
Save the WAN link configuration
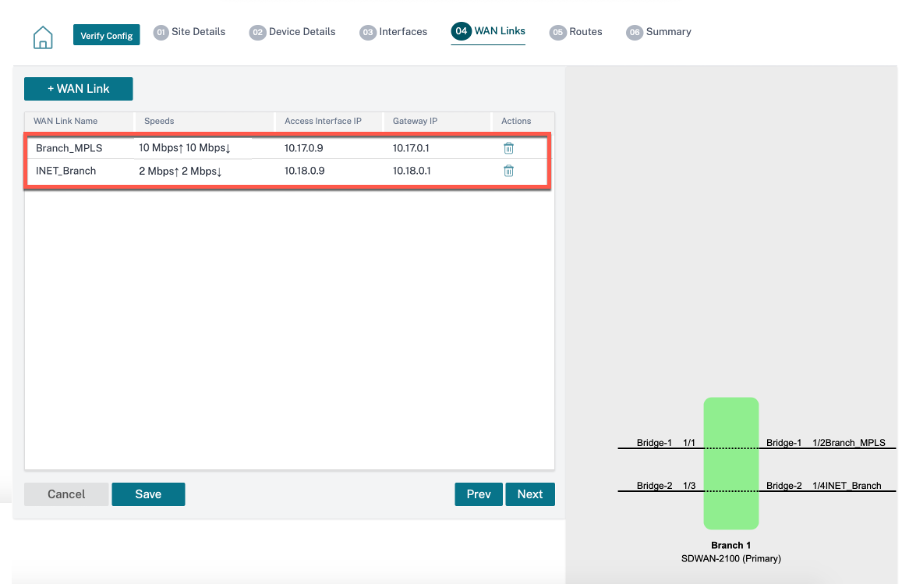148,494
